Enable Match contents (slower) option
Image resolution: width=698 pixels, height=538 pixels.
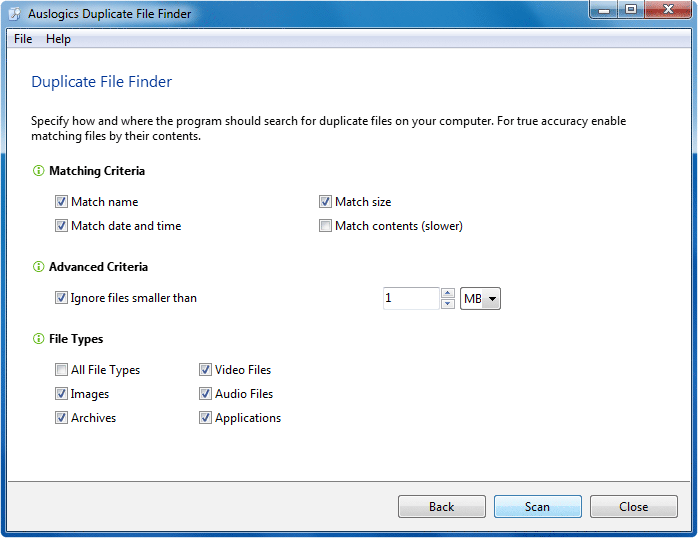pos(325,226)
